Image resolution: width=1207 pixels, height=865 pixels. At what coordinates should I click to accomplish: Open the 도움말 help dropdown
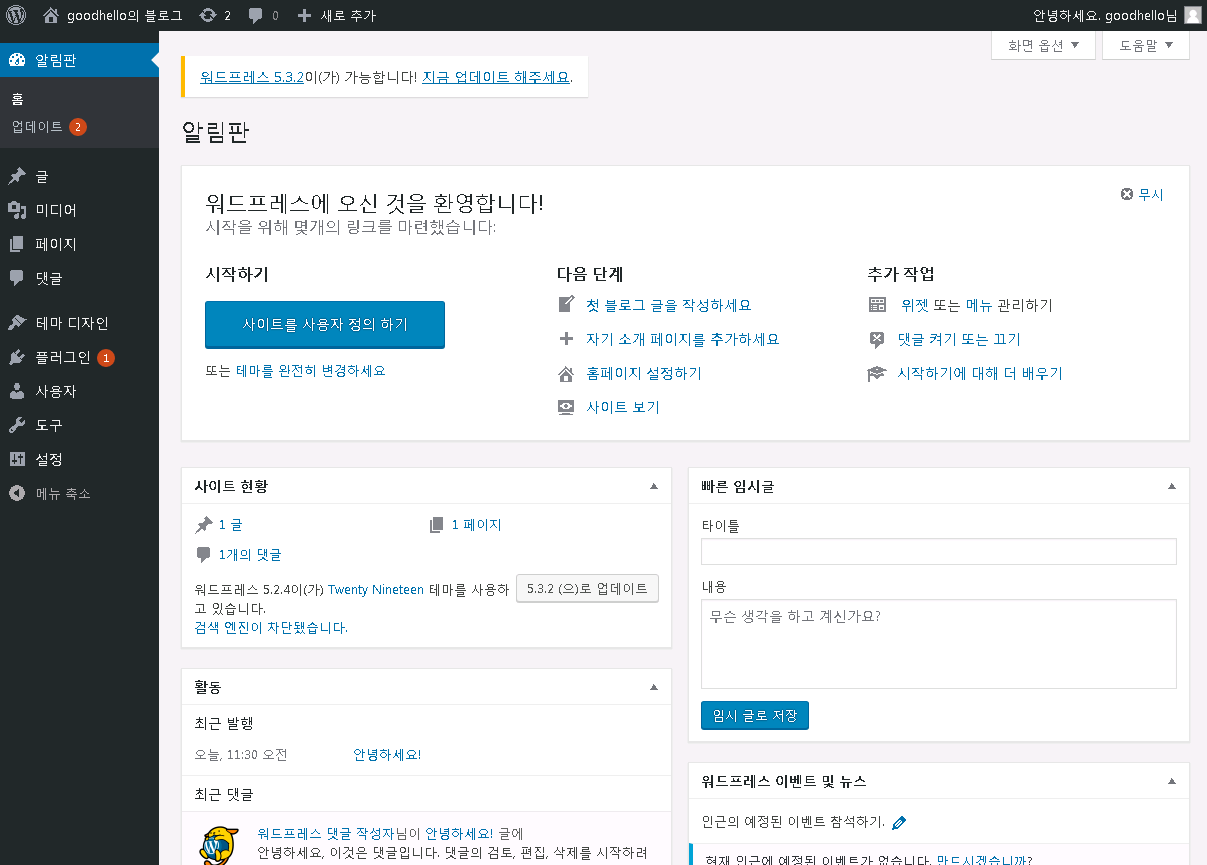[x=1145, y=45]
